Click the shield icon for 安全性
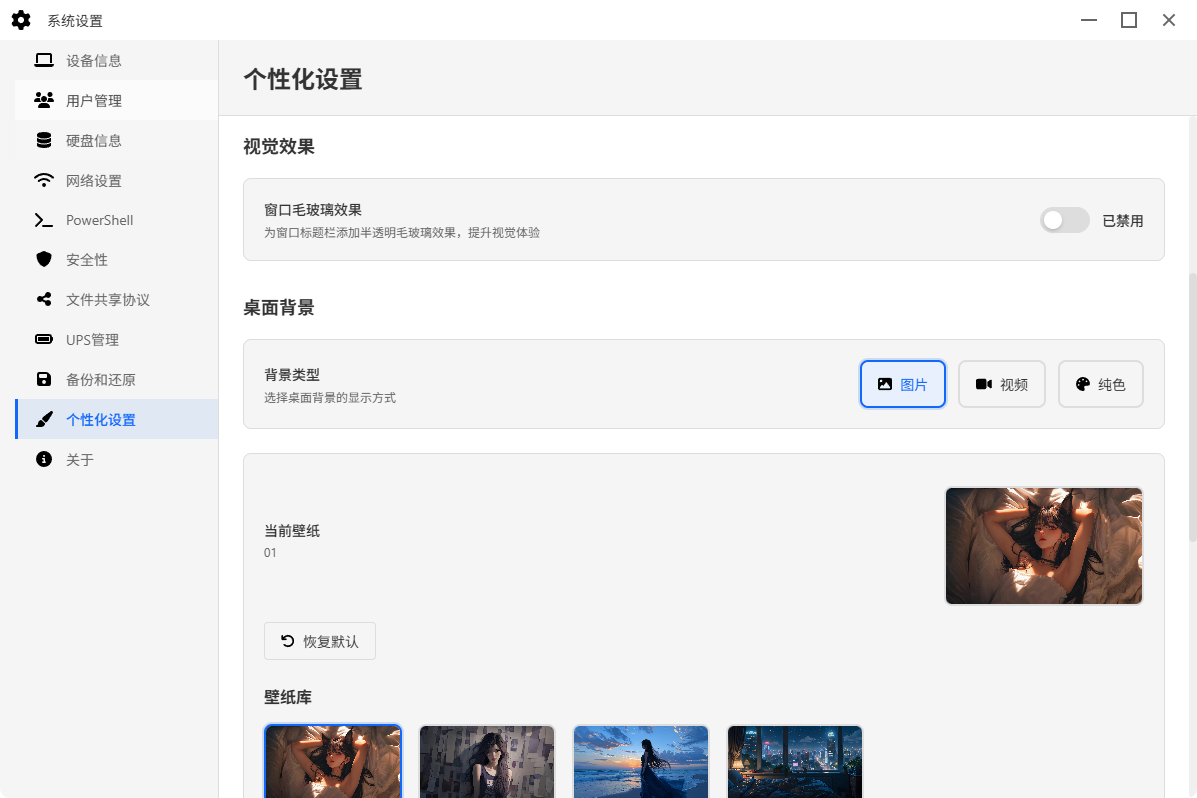Viewport: 1197px width, 798px height. tap(44, 260)
